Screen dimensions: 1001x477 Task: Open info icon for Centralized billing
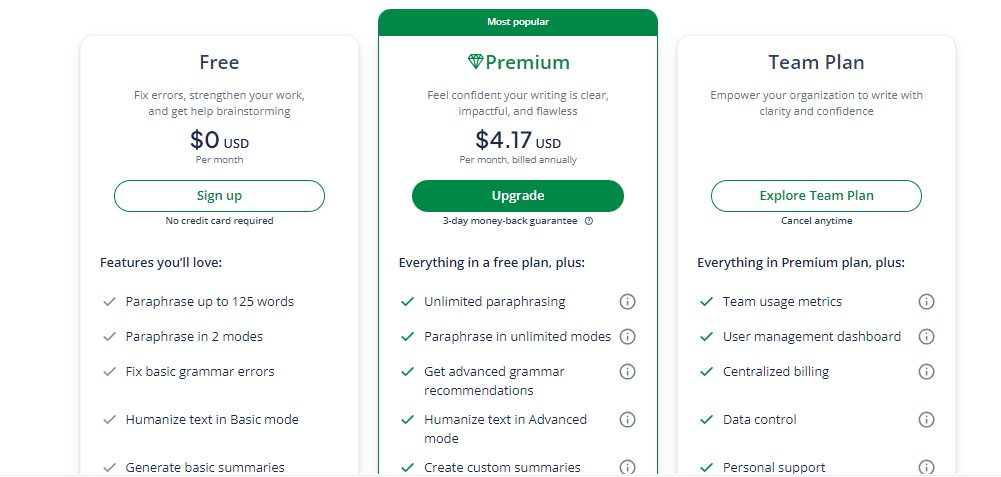tap(926, 372)
